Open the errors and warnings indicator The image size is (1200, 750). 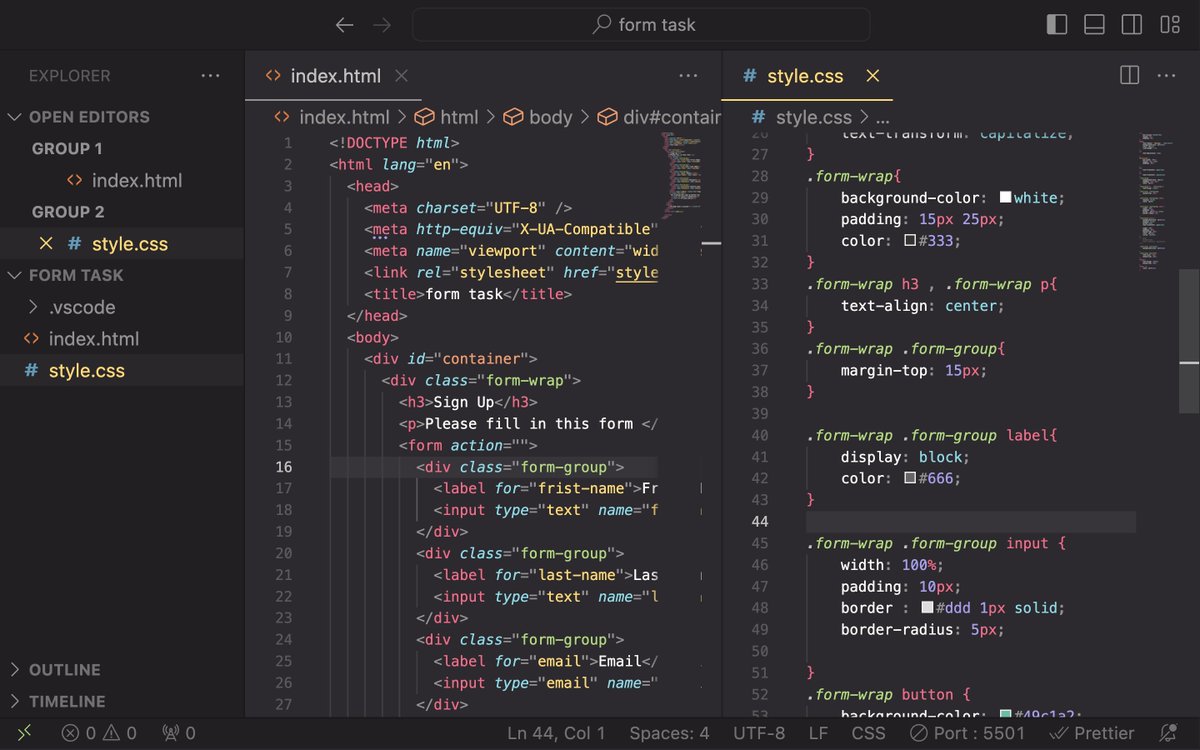(99, 733)
